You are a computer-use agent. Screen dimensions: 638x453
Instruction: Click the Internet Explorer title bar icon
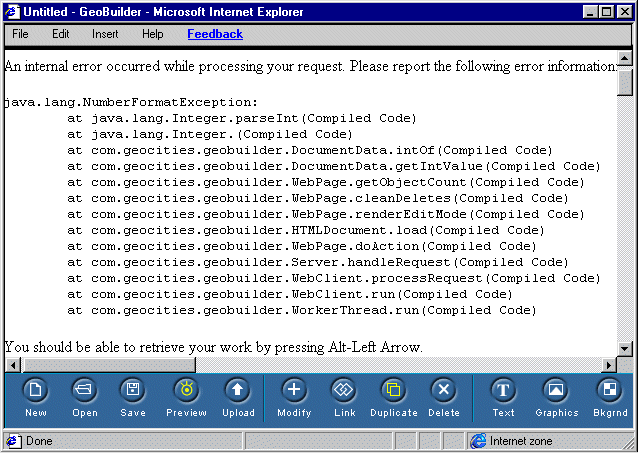12,12
